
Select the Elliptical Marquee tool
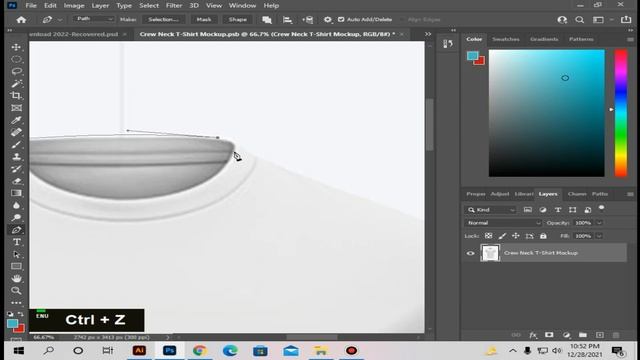[16, 60]
